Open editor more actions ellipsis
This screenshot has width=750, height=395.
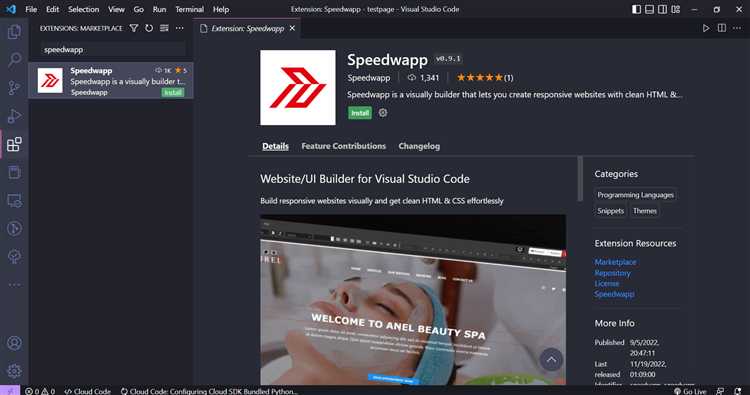pyautogui.click(x=737, y=28)
